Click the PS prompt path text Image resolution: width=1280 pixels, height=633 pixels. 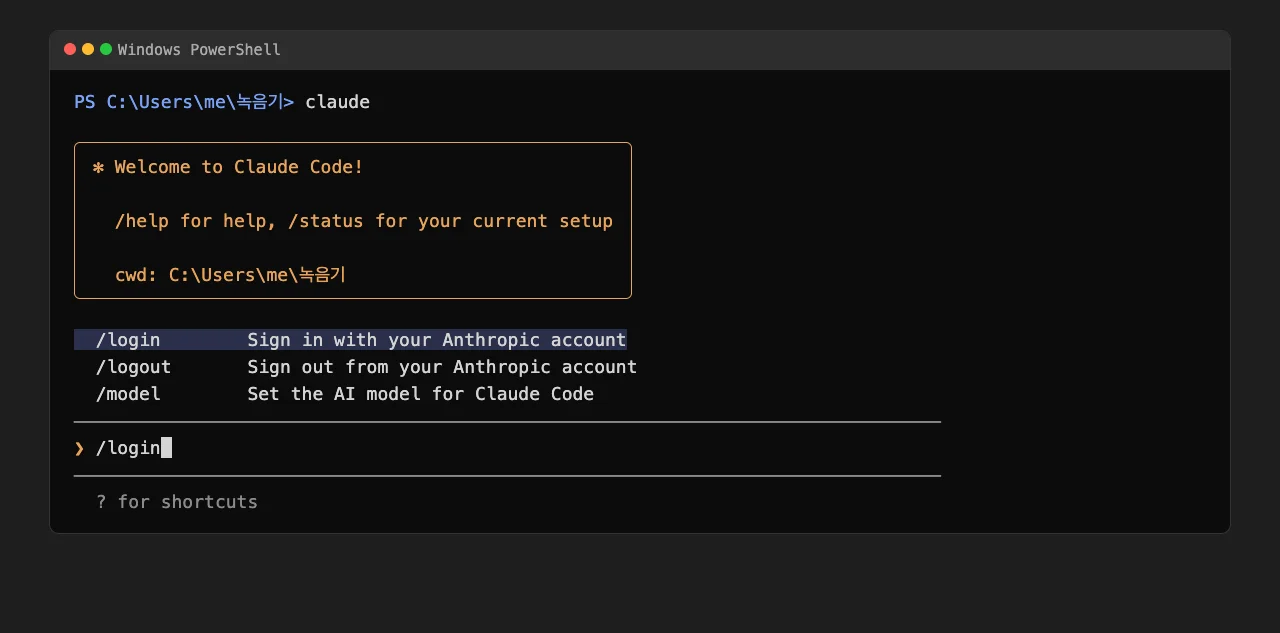(x=184, y=102)
